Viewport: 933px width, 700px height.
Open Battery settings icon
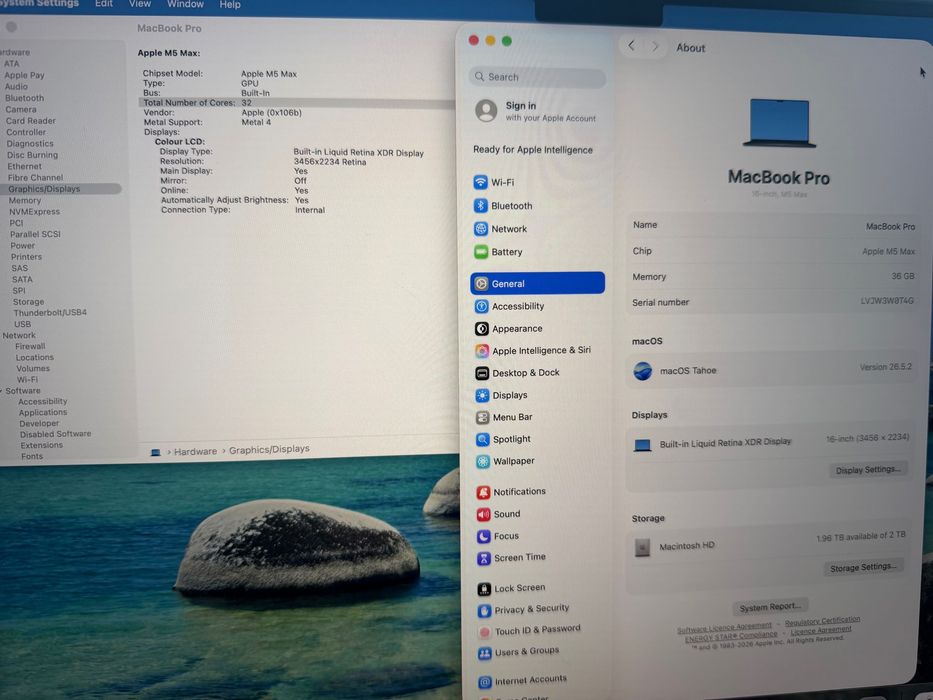tap(481, 252)
